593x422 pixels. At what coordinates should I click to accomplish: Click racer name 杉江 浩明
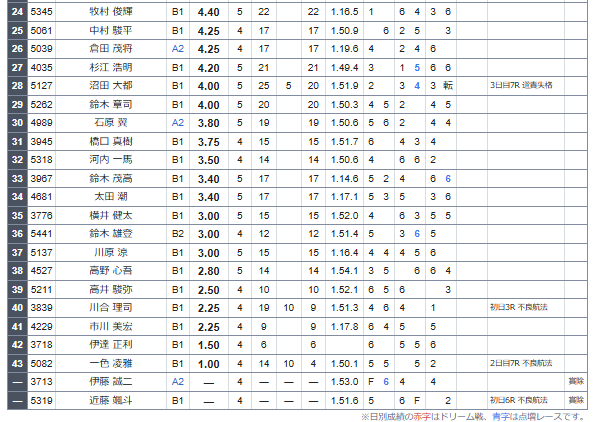pyautogui.click(x=111, y=67)
